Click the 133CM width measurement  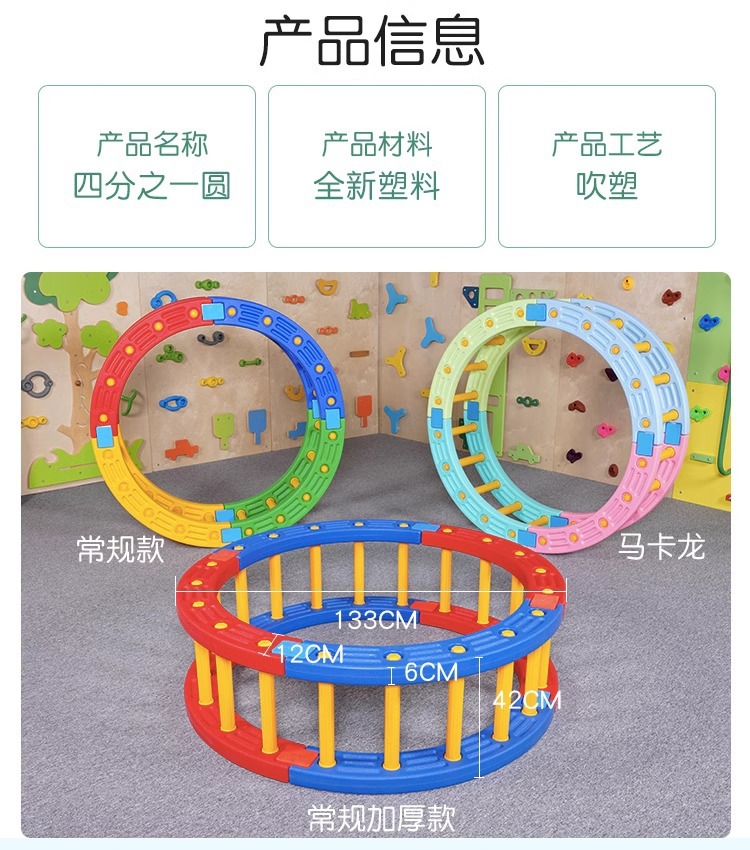376,620
